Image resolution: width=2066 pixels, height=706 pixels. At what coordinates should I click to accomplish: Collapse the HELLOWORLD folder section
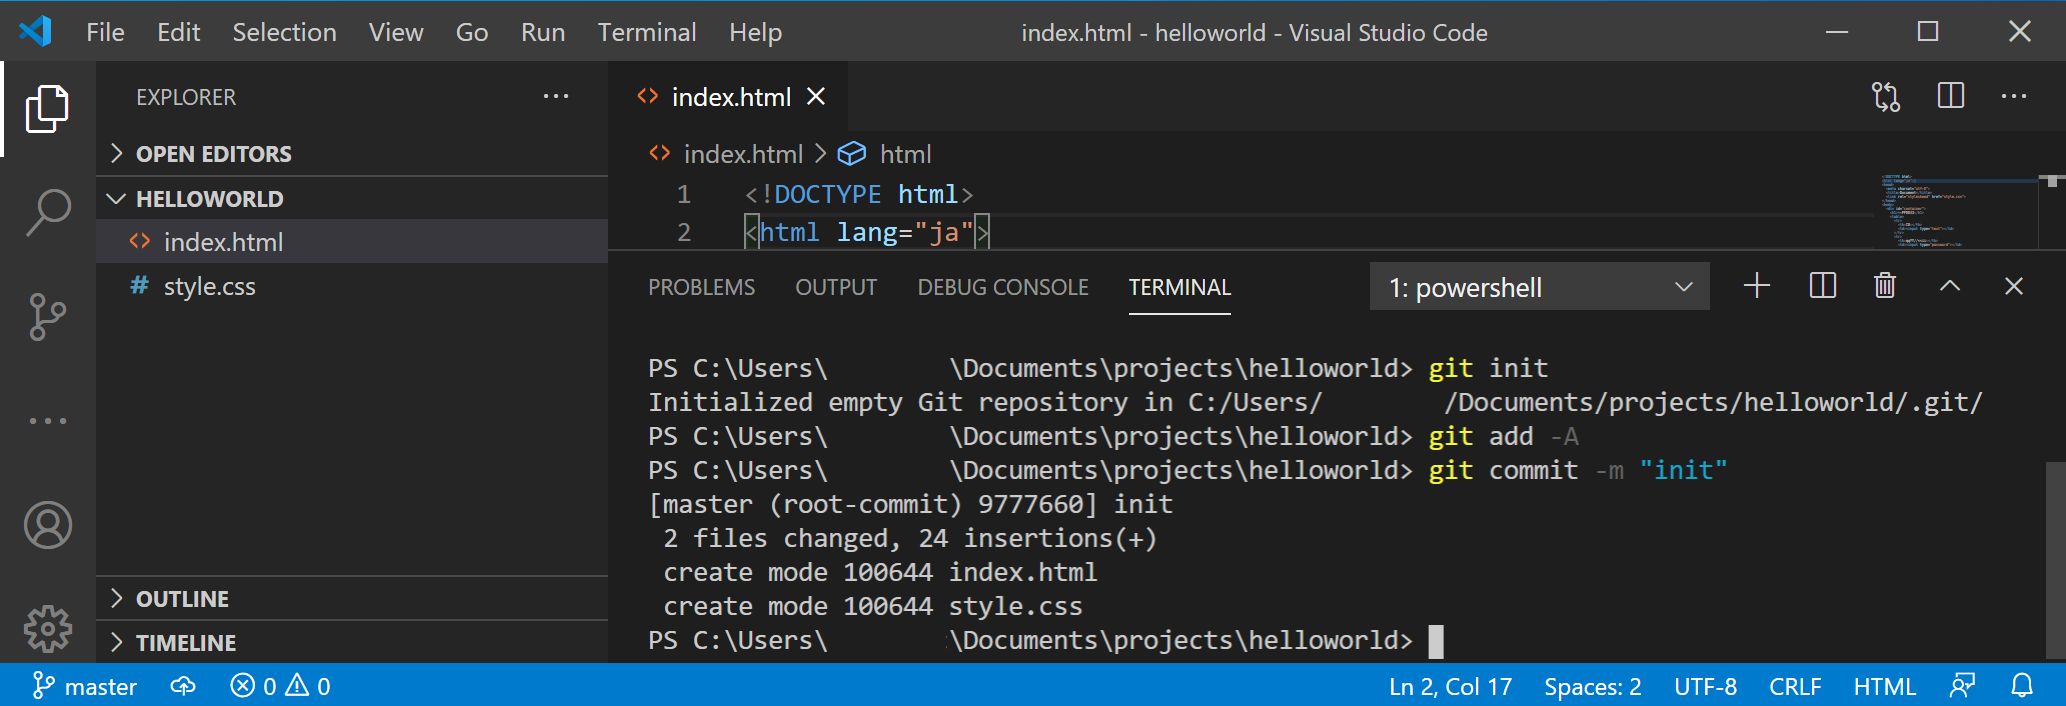pos(209,199)
